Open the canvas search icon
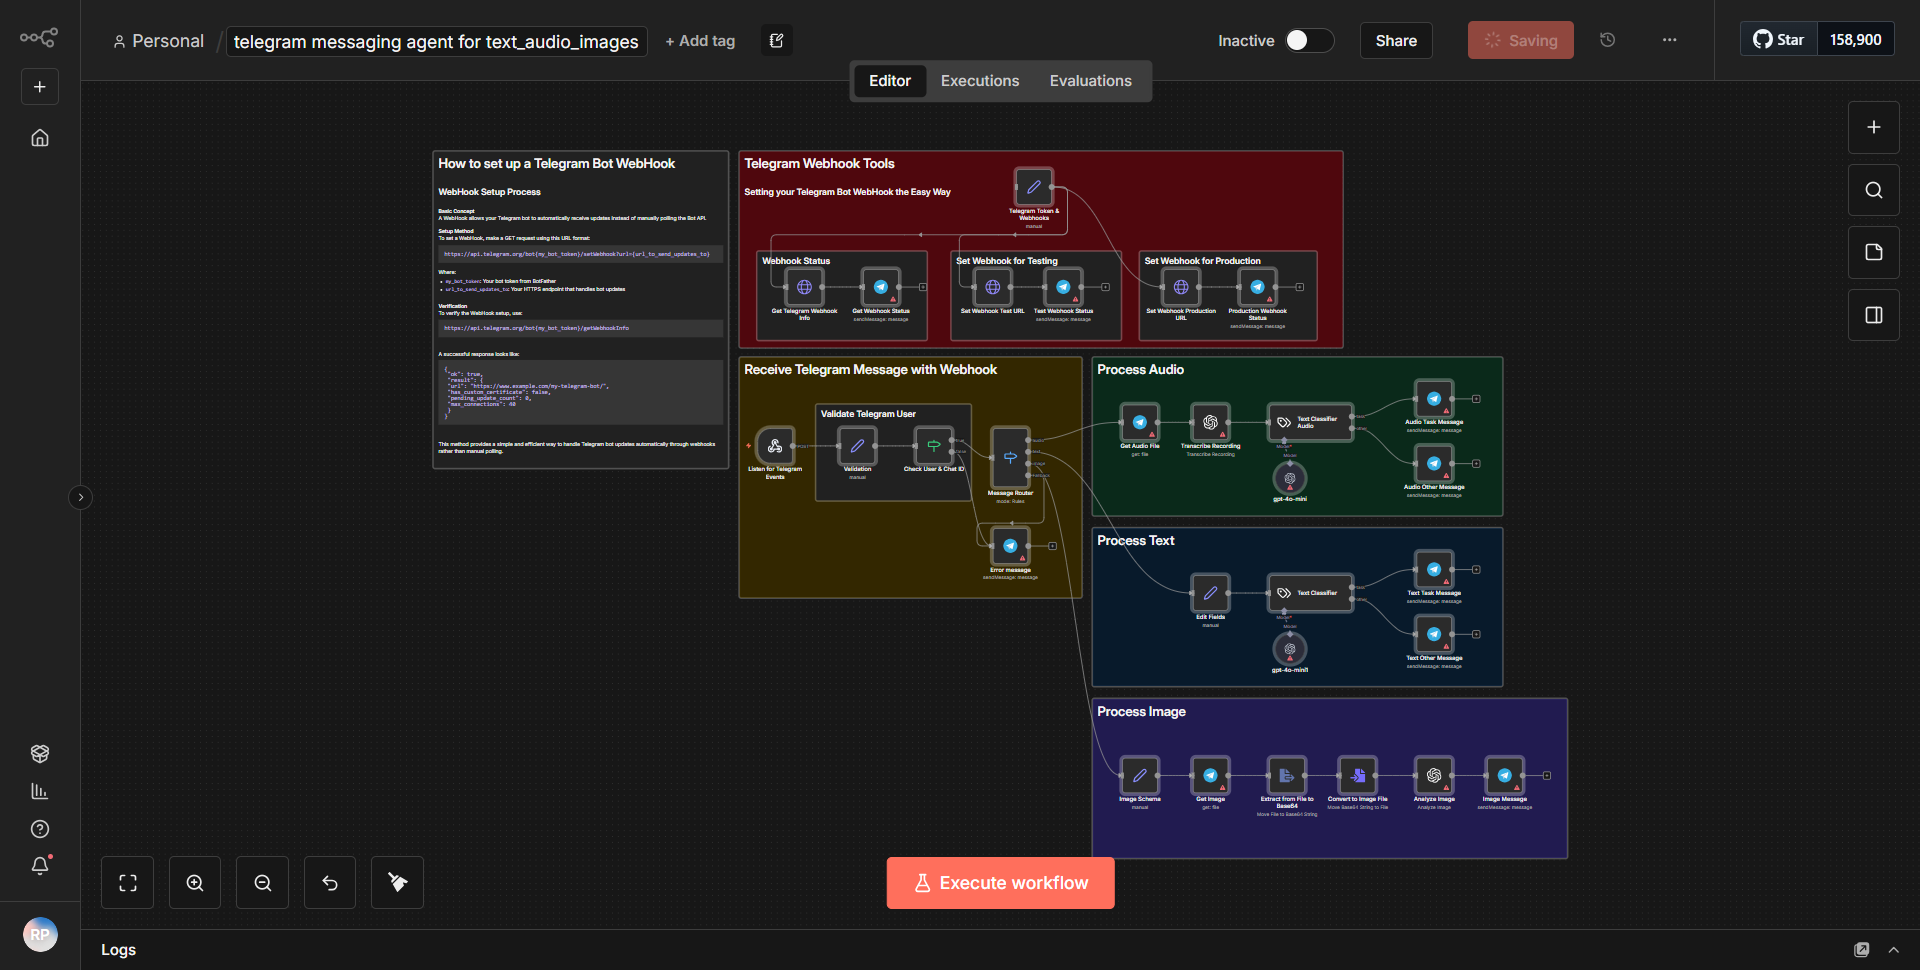 [x=1874, y=190]
